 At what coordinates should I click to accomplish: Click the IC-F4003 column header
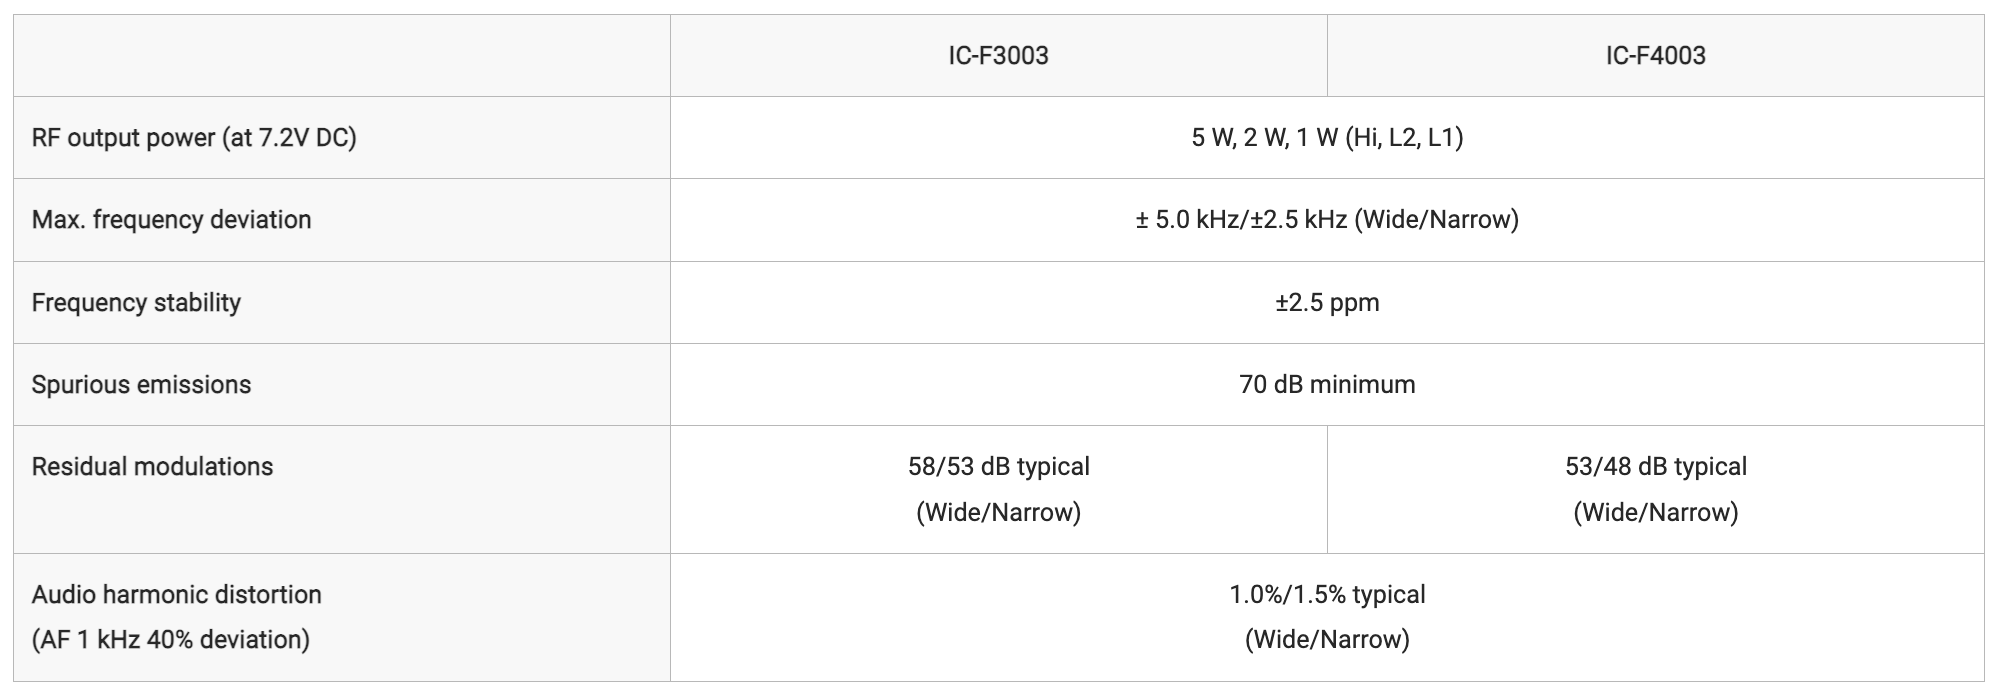point(1655,55)
